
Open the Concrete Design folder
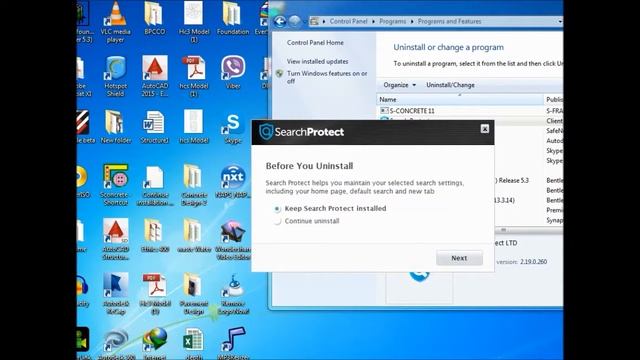point(193,185)
